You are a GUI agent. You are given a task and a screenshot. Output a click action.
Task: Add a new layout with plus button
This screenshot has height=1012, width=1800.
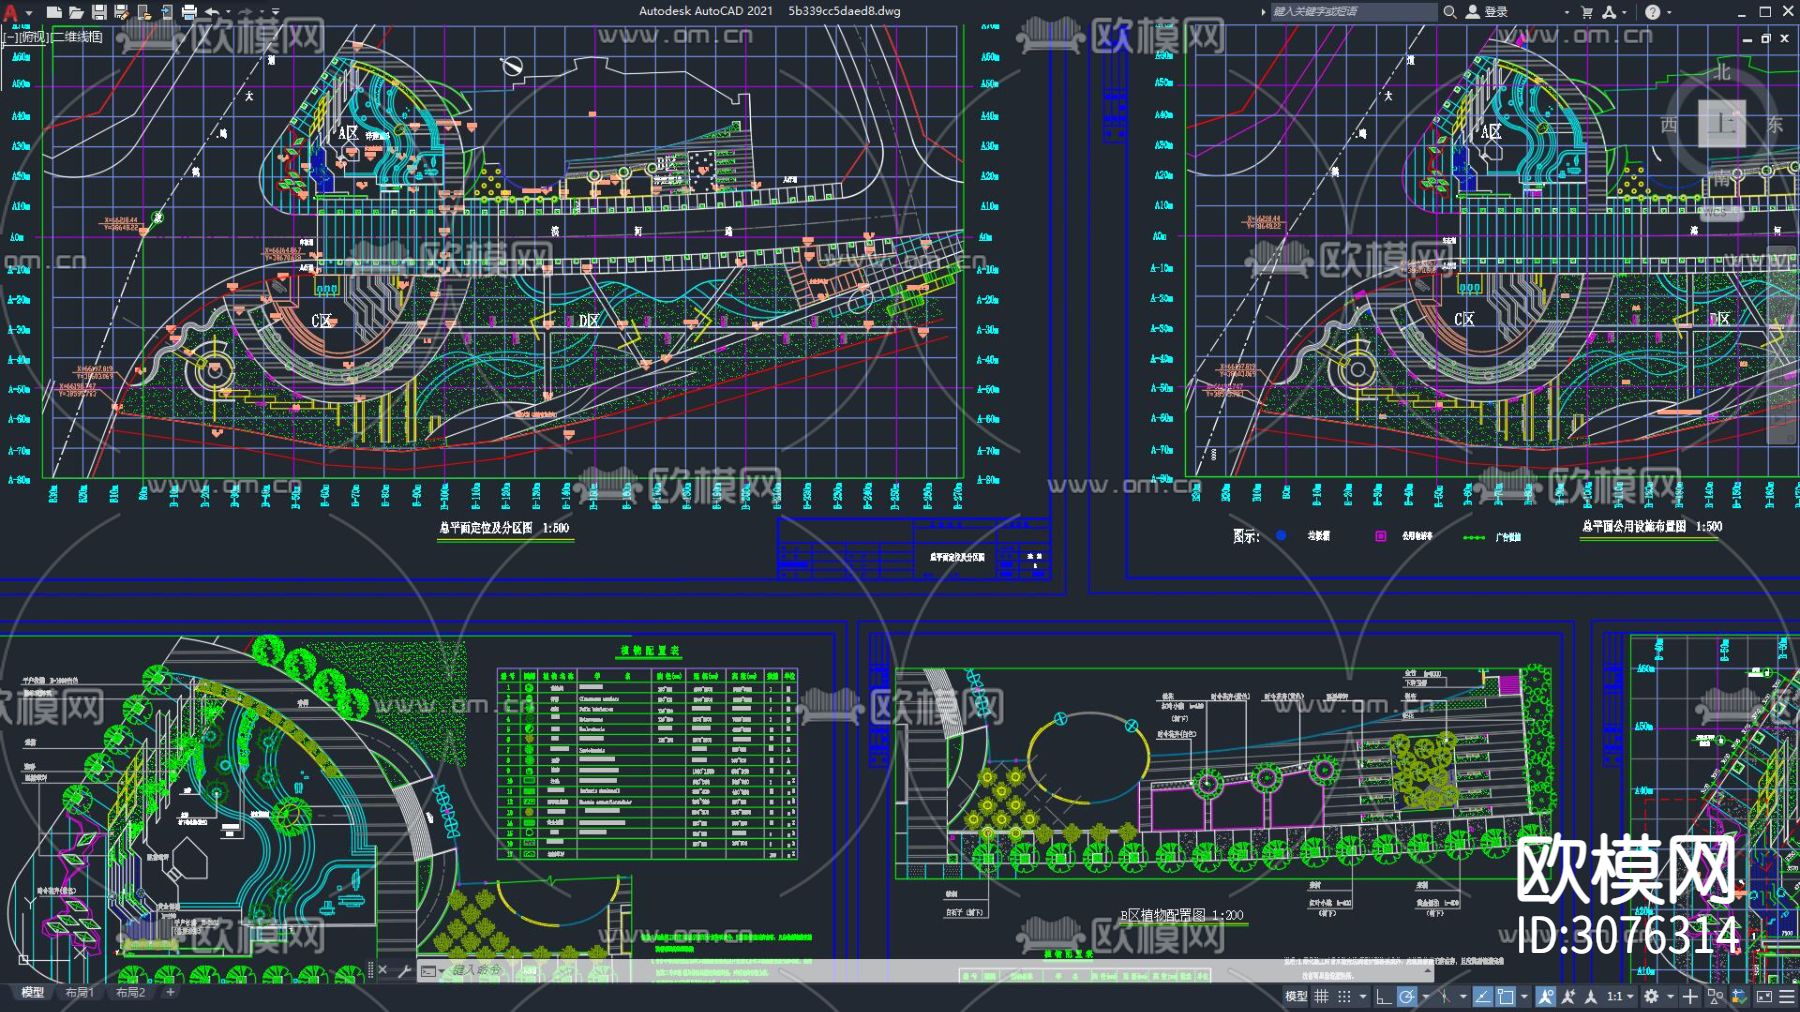[x=170, y=993]
